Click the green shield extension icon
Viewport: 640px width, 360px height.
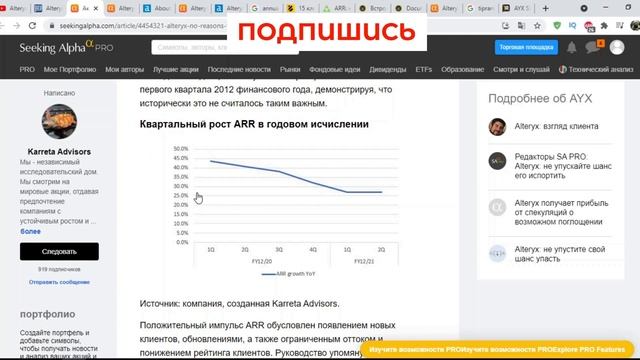pyautogui.click(x=557, y=26)
